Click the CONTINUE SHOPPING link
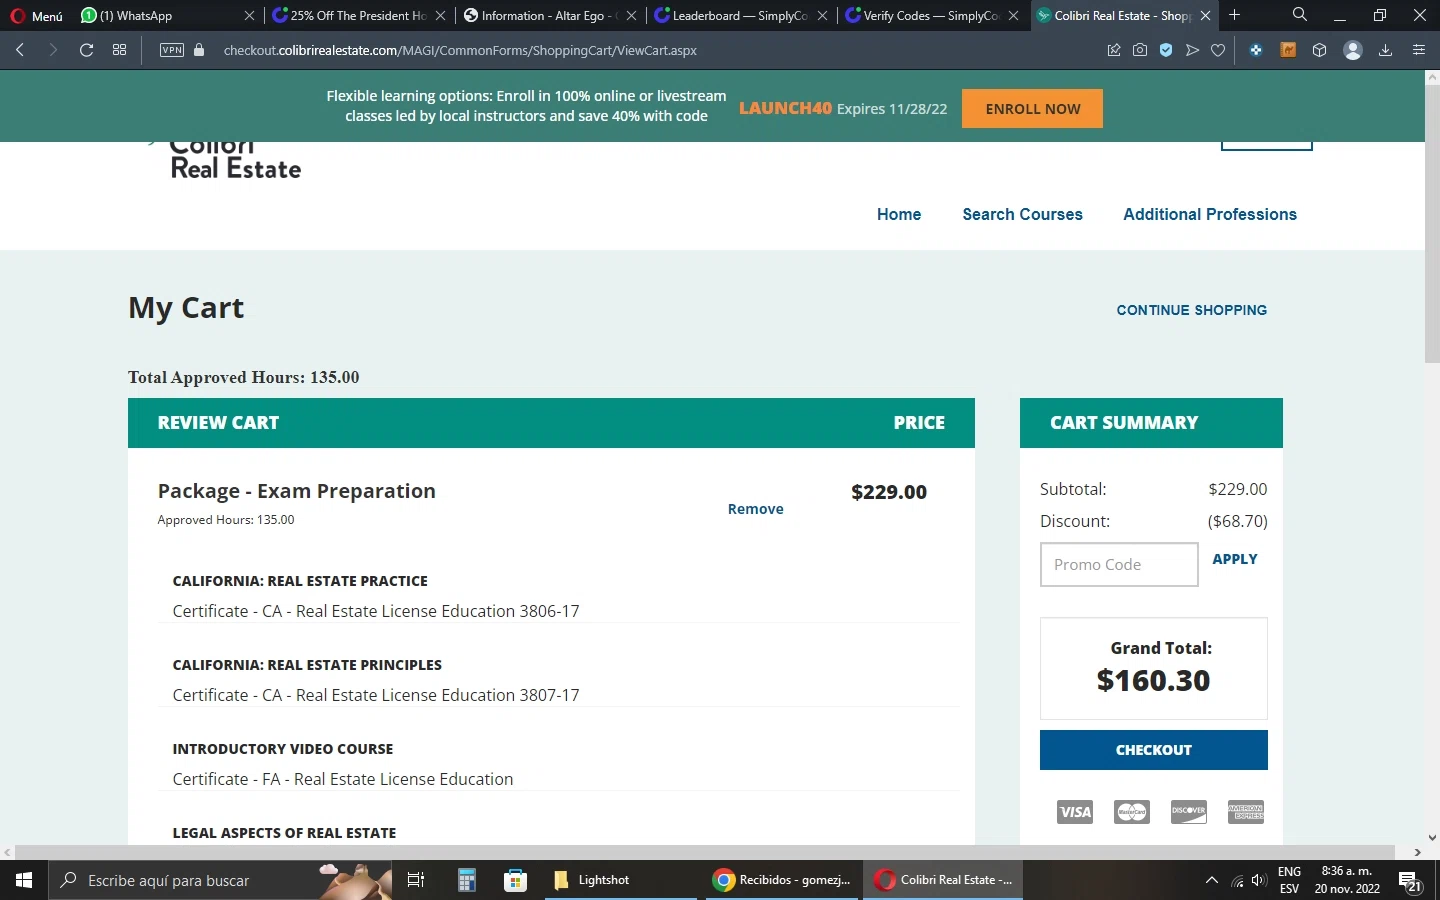Viewport: 1440px width, 900px height. [x=1191, y=310]
